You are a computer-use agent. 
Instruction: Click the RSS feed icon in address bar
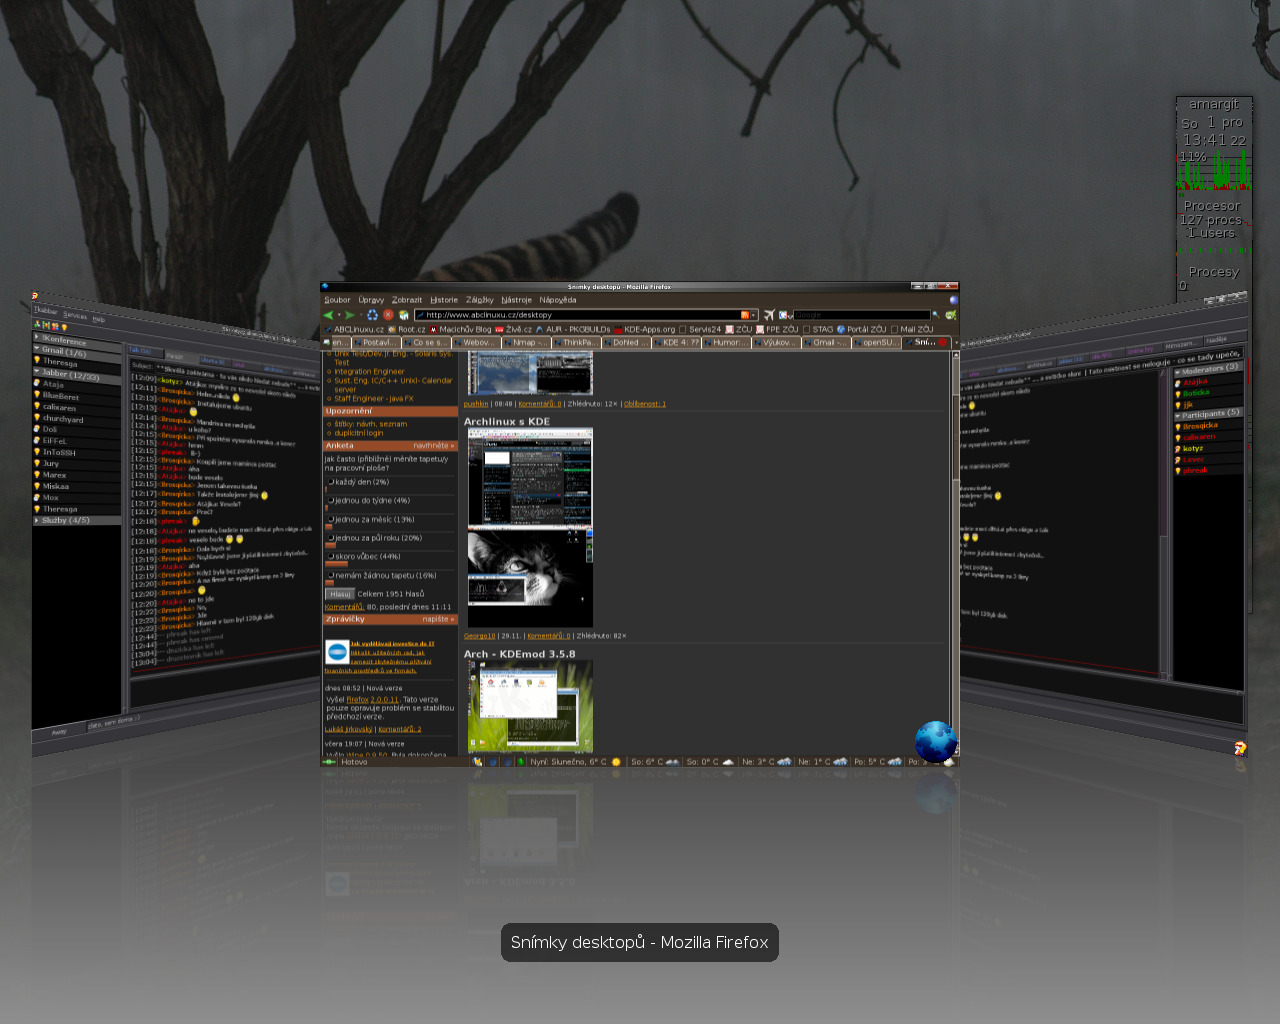(x=745, y=315)
